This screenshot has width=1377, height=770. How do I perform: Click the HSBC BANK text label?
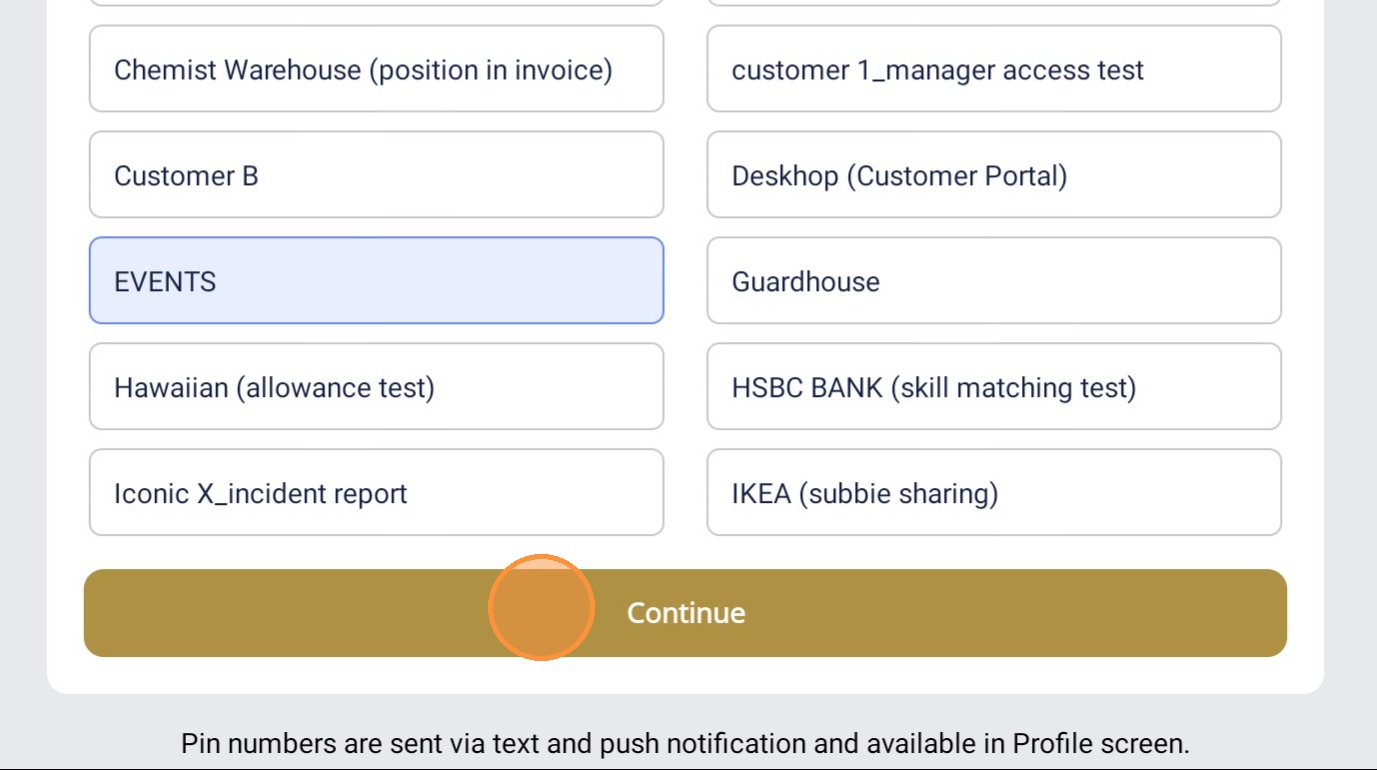point(809,388)
